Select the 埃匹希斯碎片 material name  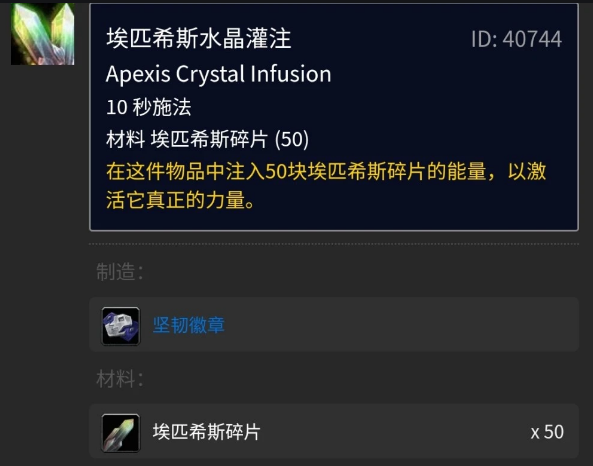(x=206, y=432)
